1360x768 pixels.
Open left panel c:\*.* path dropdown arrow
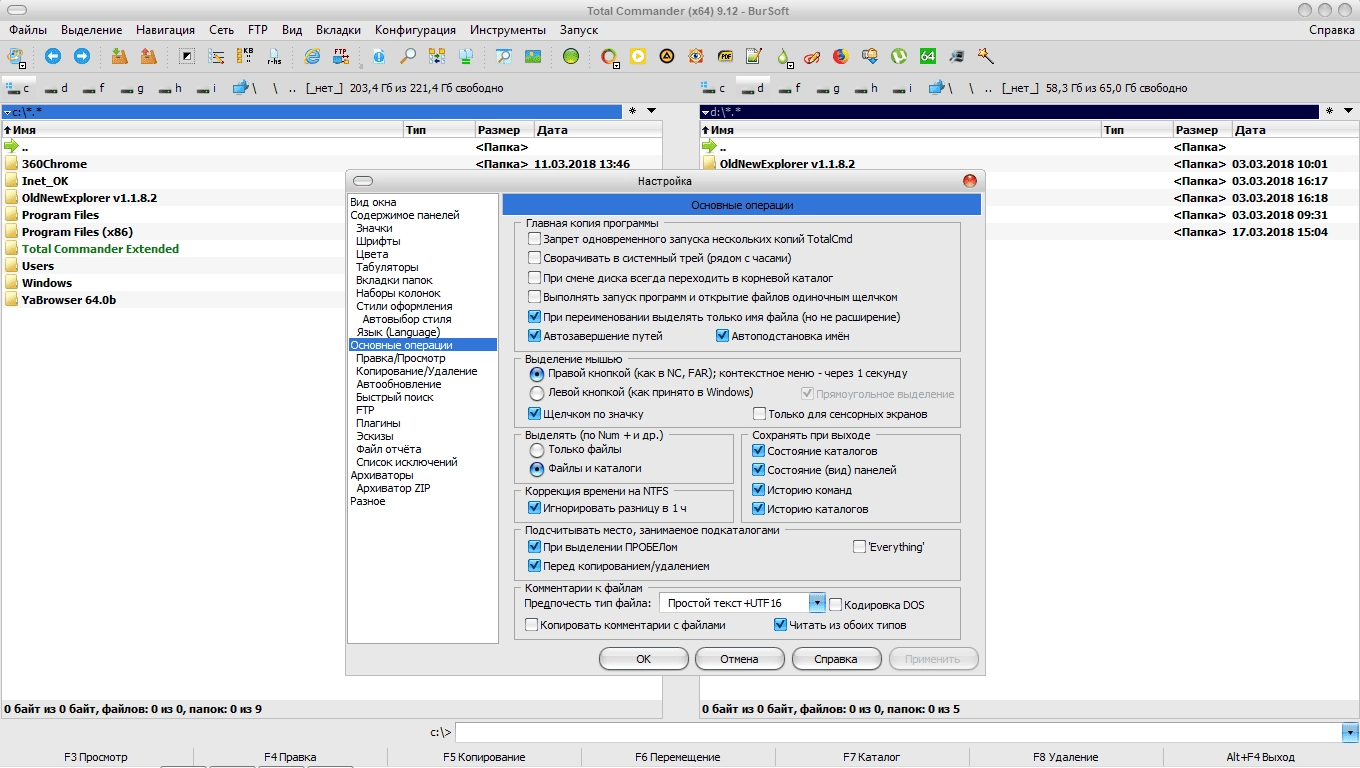pyautogui.click(x=7, y=112)
